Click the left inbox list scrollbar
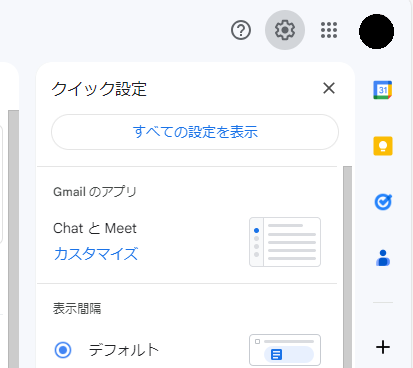This screenshot has width=413, height=368. (x=14, y=239)
